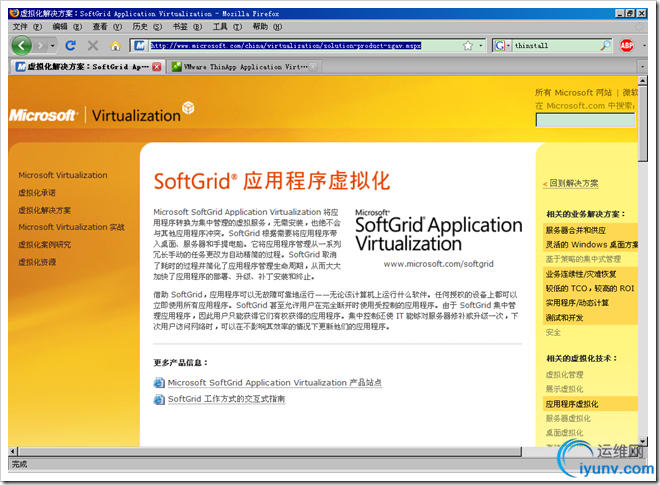
Task: Click the icon beside 产品站点 link
Action: click(x=159, y=383)
